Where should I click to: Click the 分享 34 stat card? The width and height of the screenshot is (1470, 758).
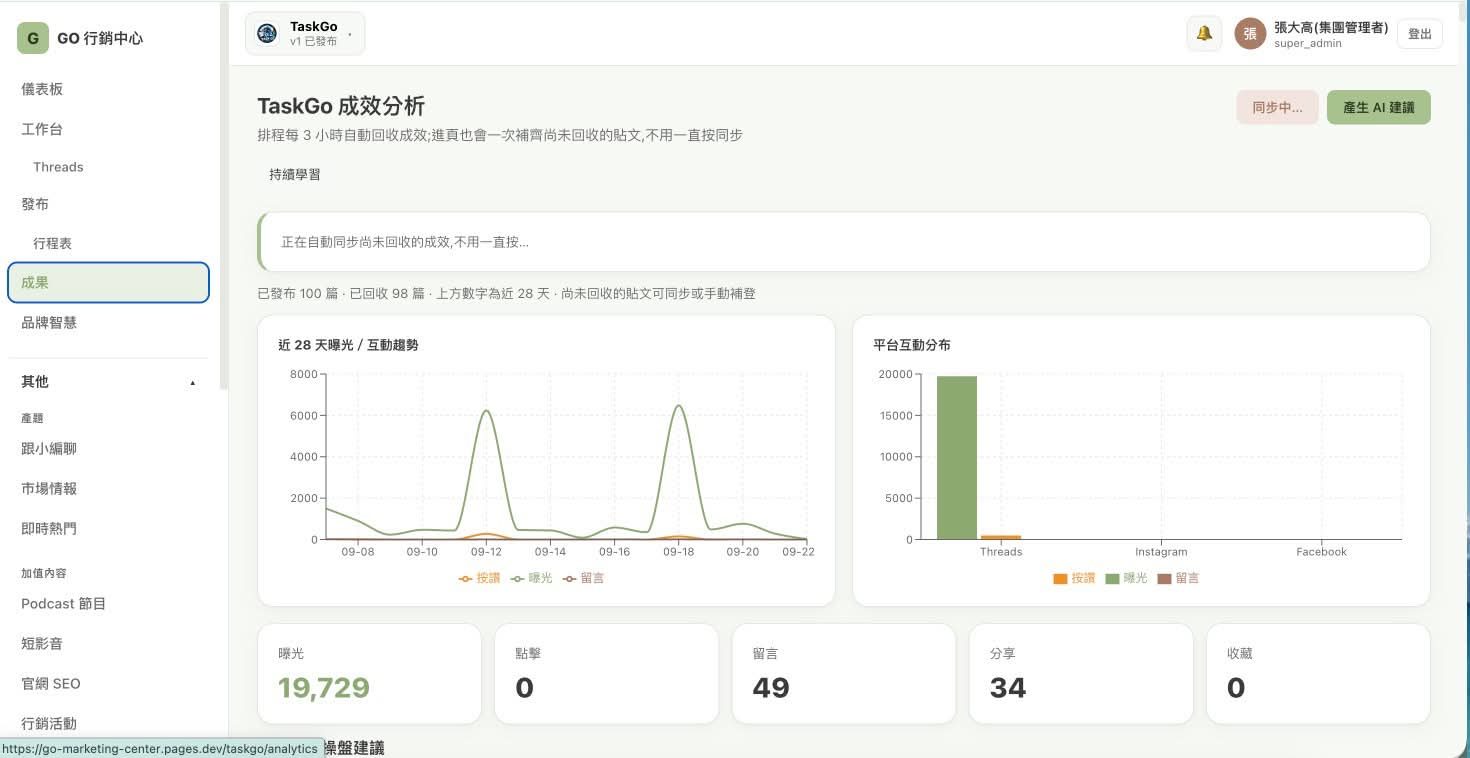click(1081, 674)
